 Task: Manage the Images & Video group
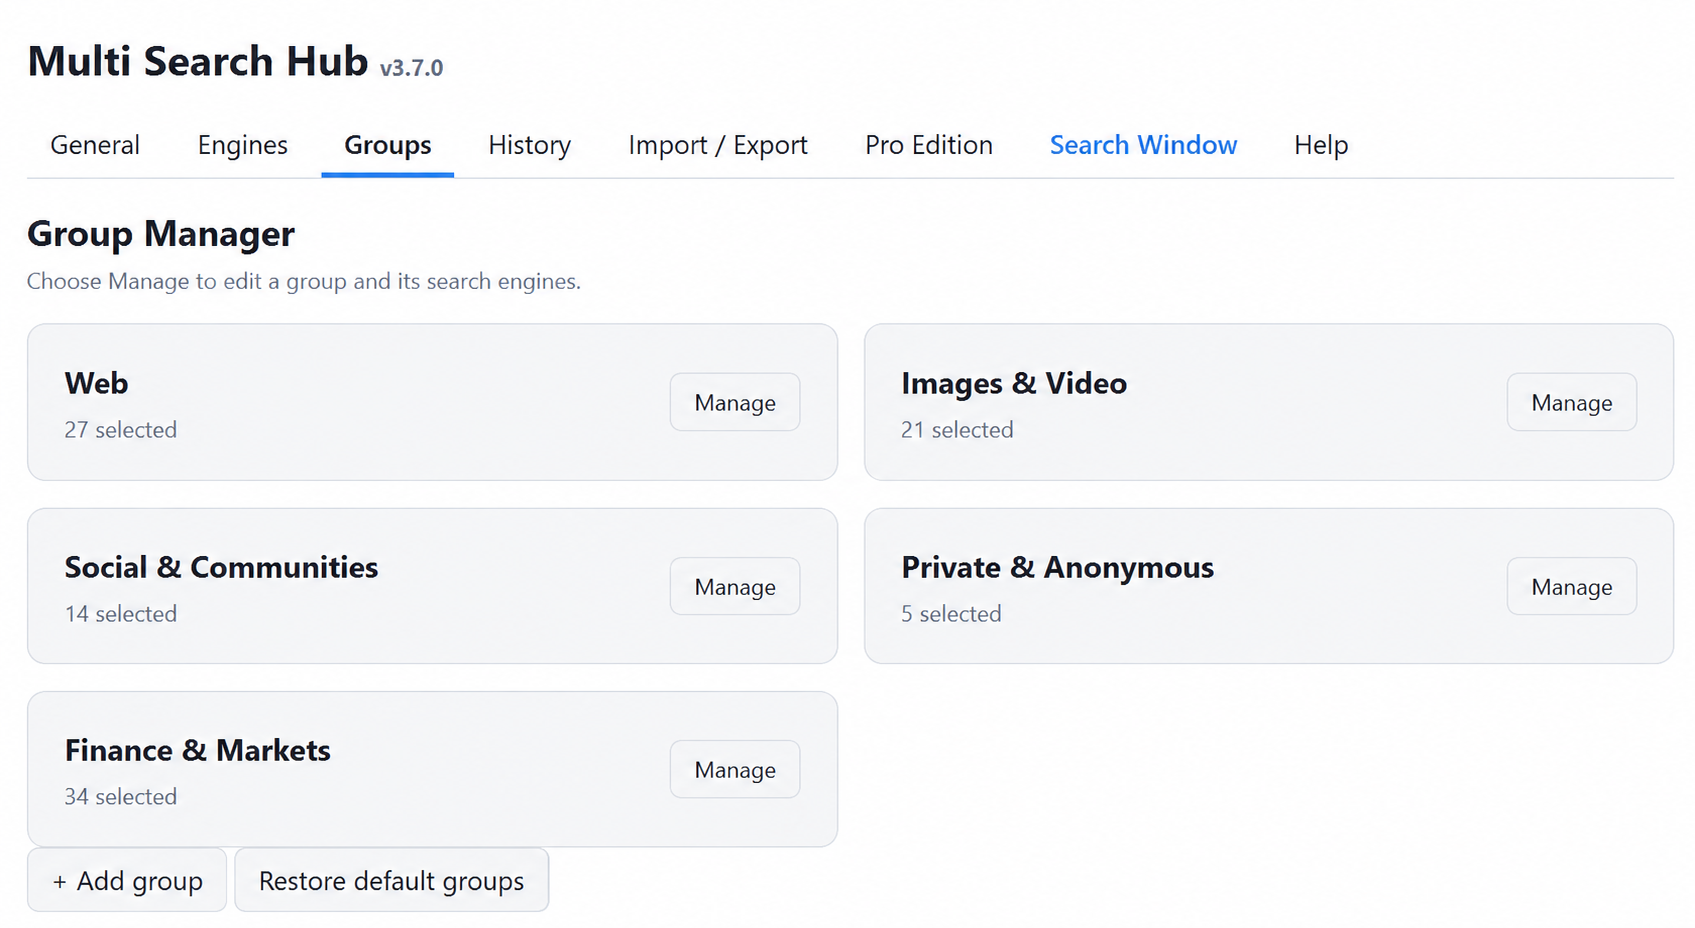[x=1572, y=402]
